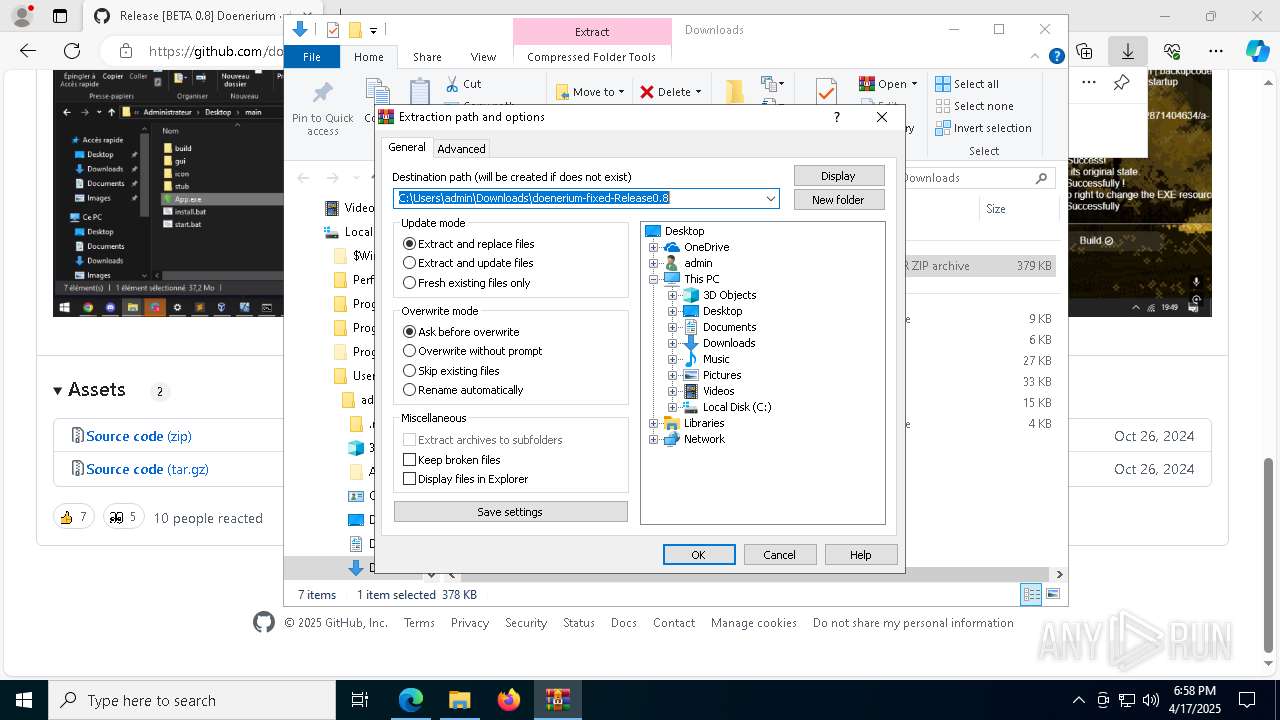Click the Cancel button
1280x720 pixels.
780,554
